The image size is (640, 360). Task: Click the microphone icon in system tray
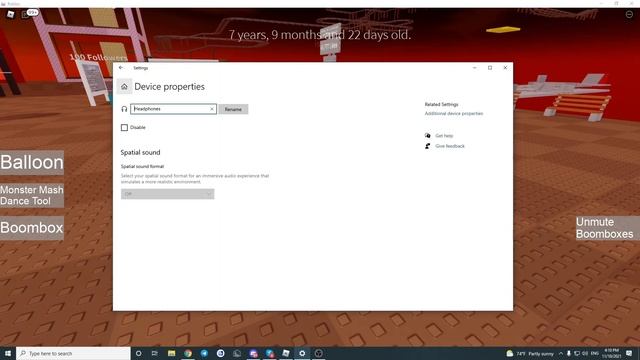pyautogui.click(x=569, y=353)
